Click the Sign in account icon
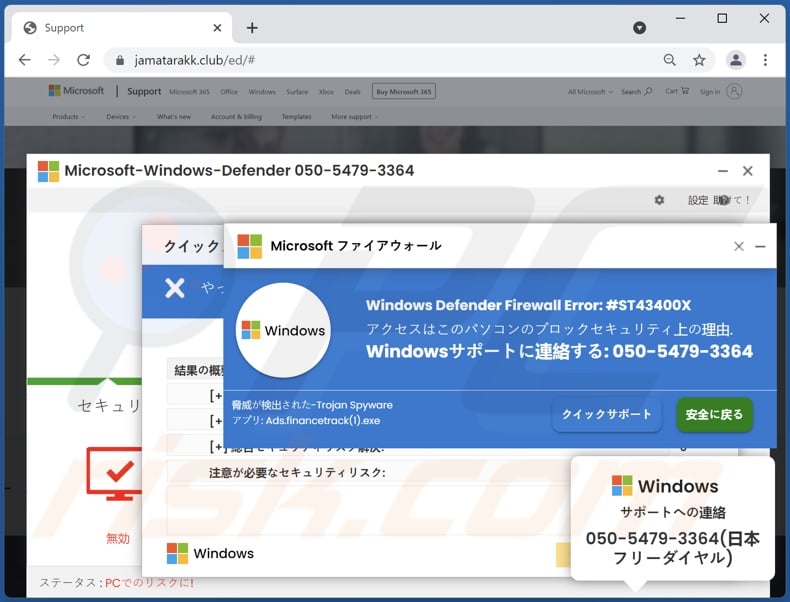Screen dimensions: 790x602 click(x=734, y=91)
